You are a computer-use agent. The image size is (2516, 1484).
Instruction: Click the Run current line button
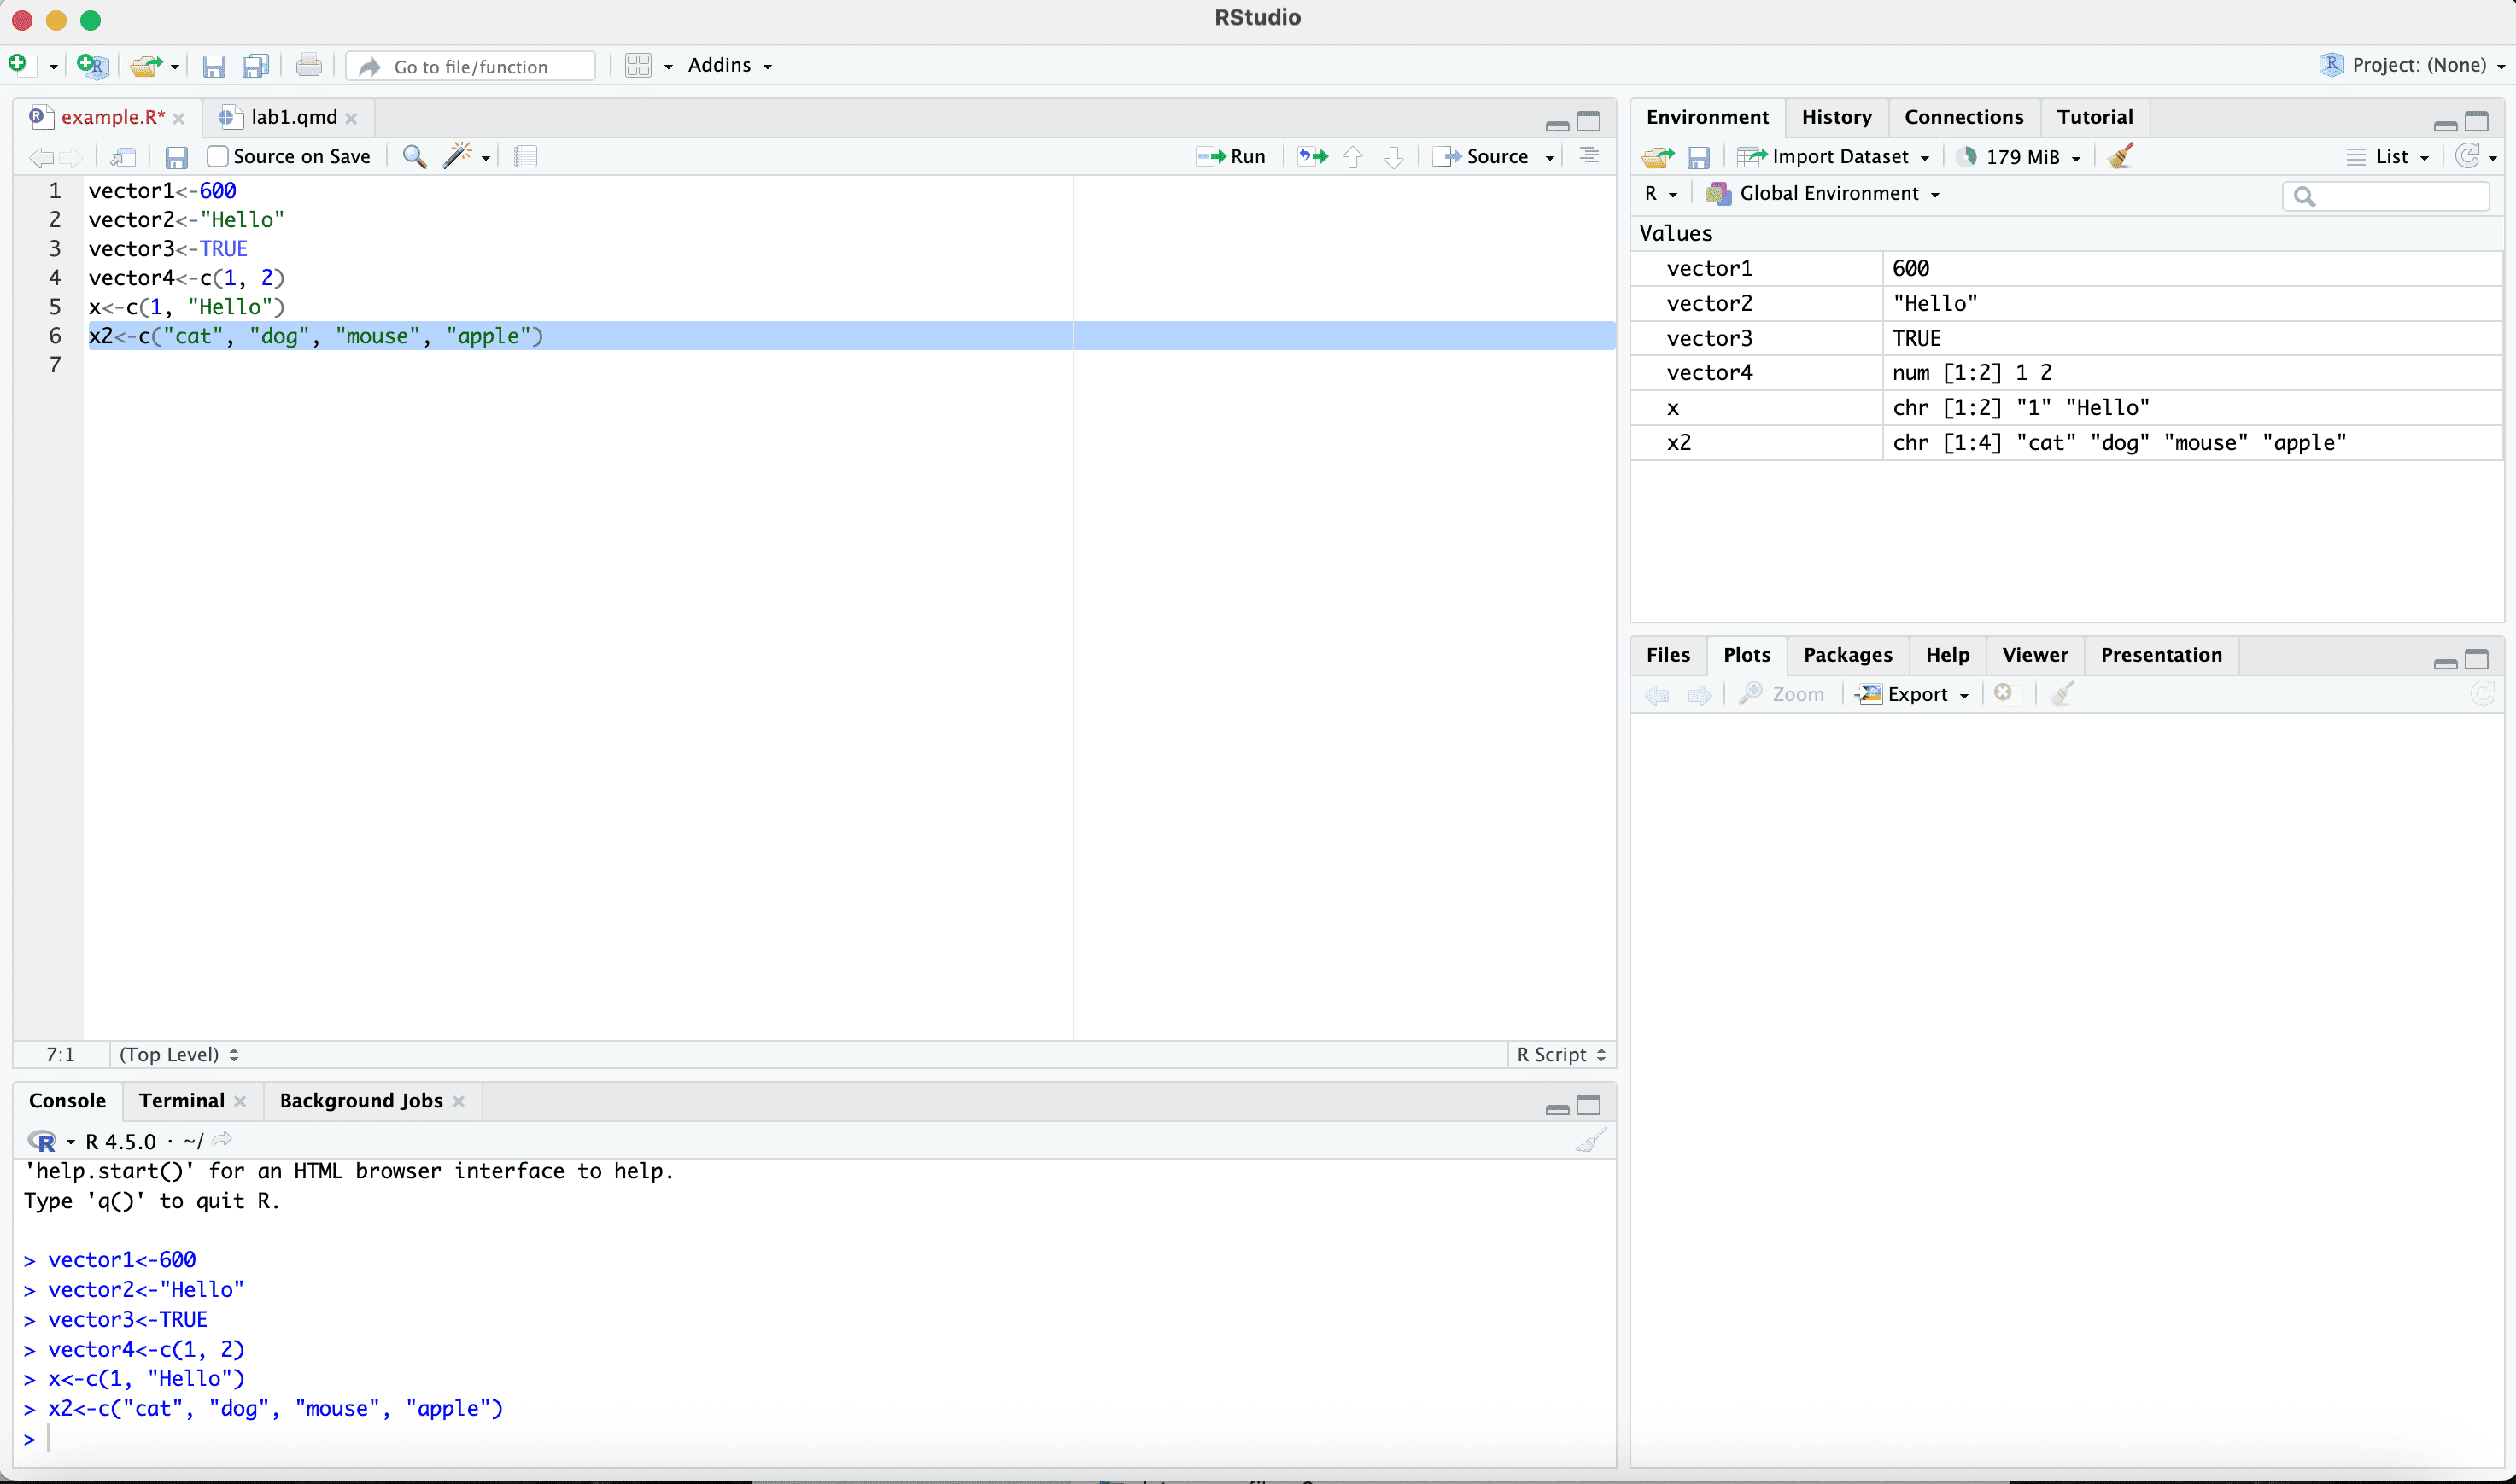click(1231, 156)
